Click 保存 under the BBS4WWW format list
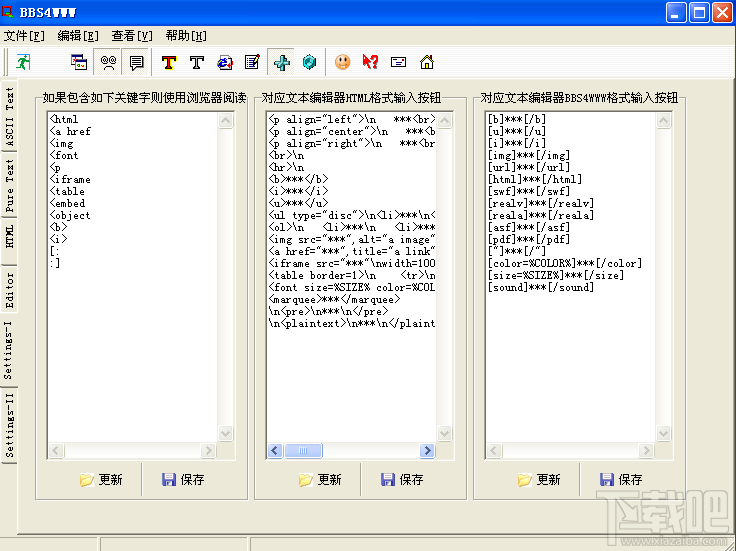 point(621,480)
